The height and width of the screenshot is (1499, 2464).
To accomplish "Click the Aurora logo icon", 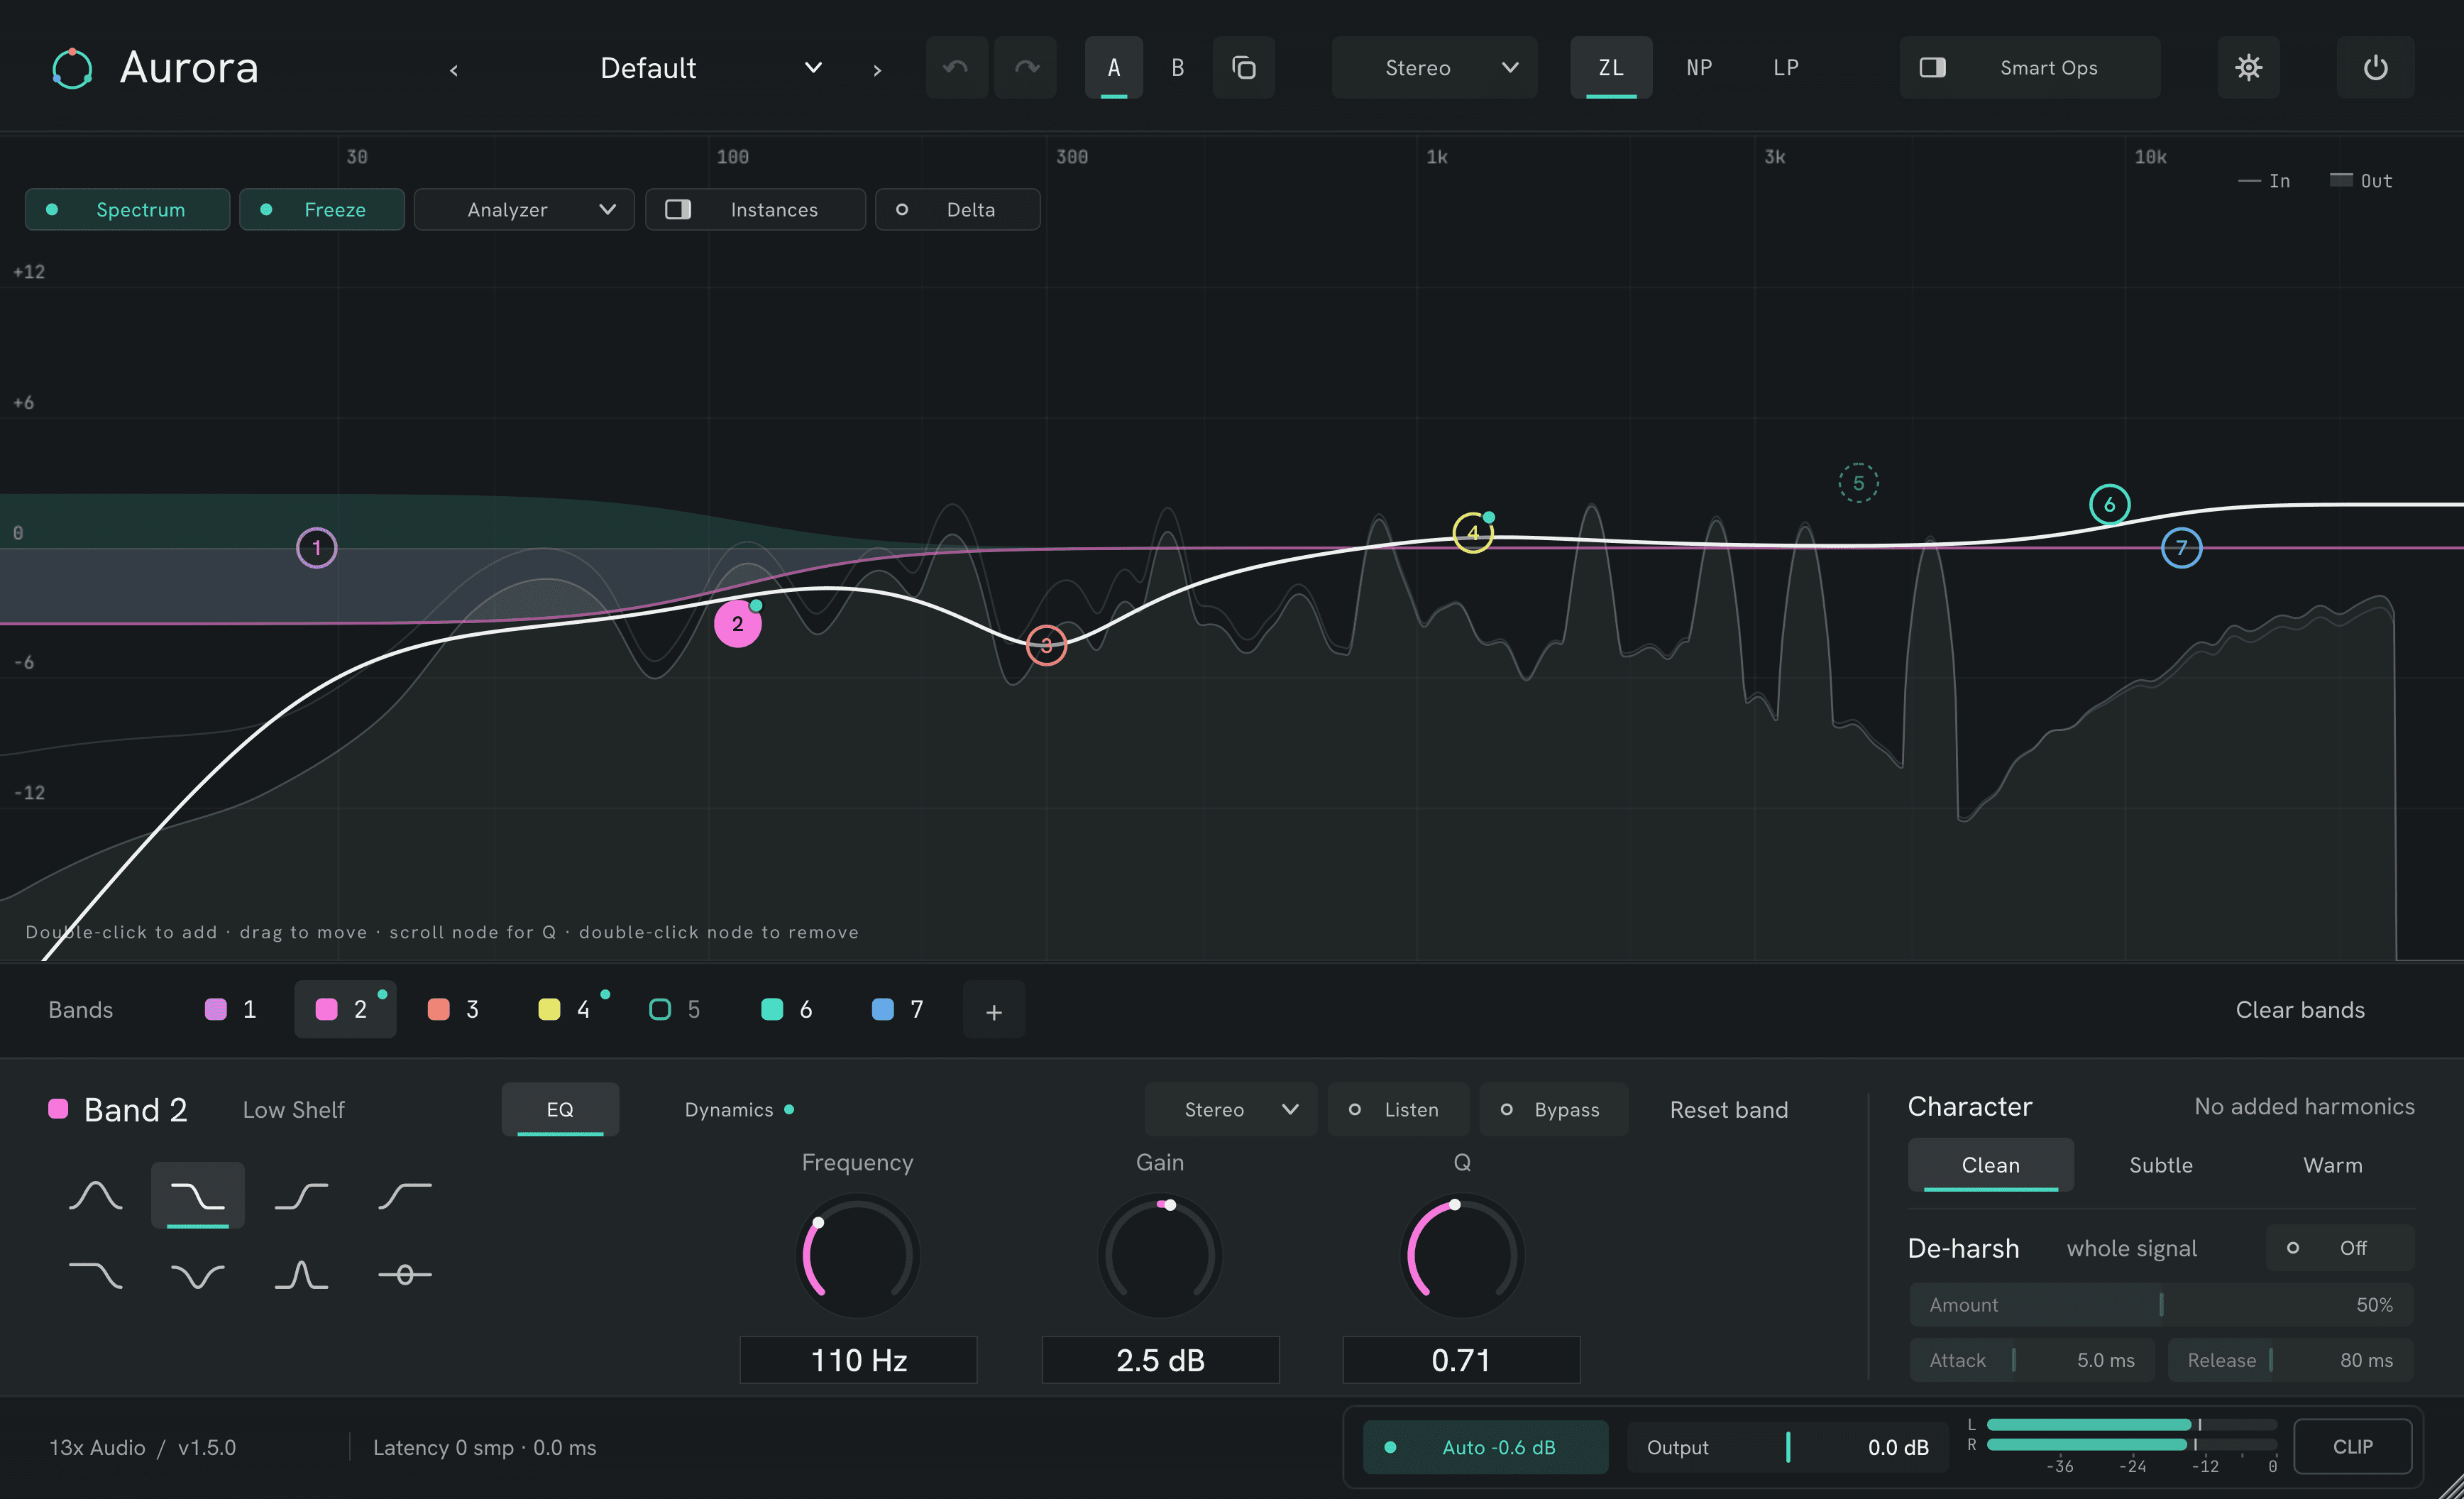I will [72, 68].
